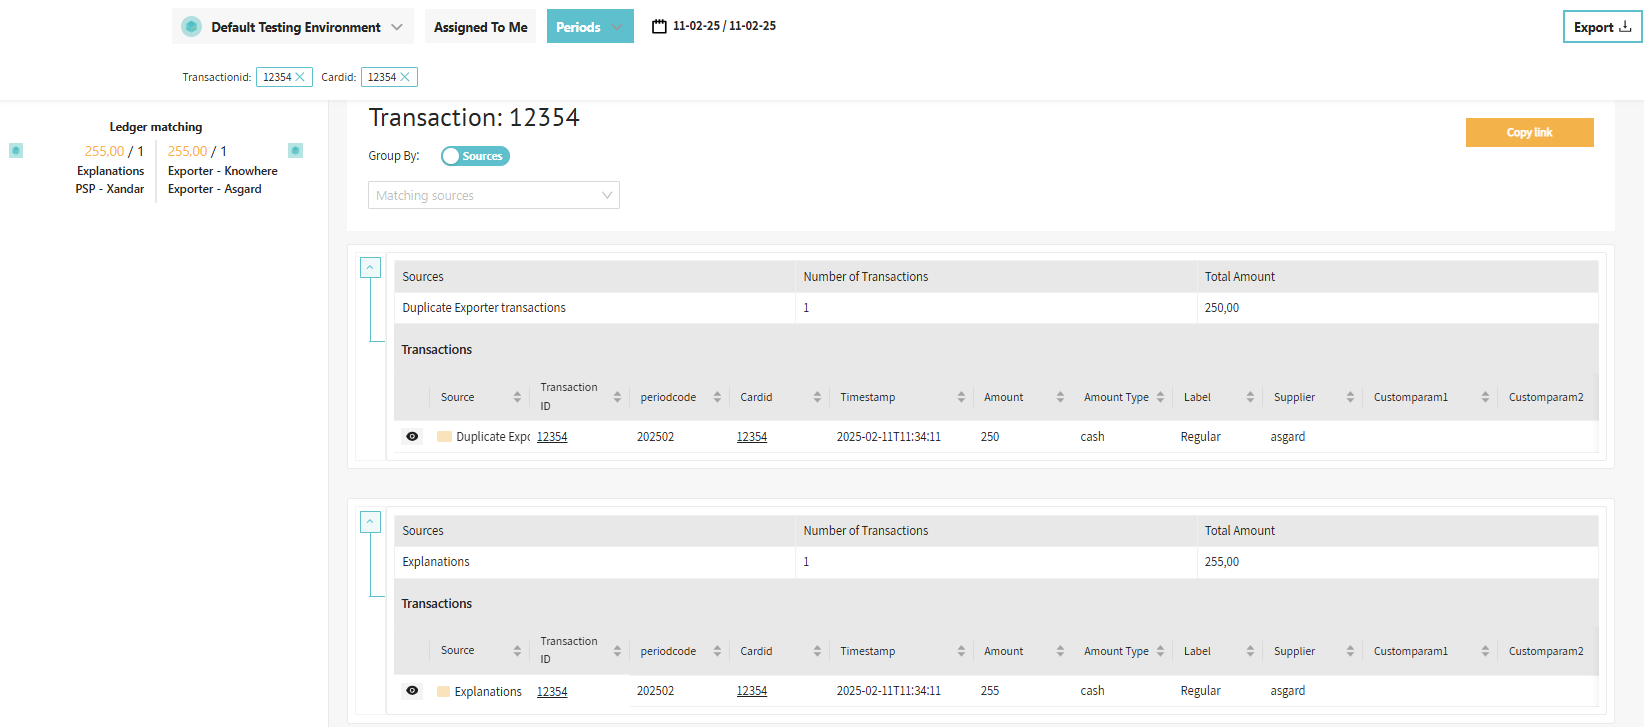The width and height of the screenshot is (1644, 727).
Task: Click the Export button
Action: pyautogui.click(x=1601, y=27)
